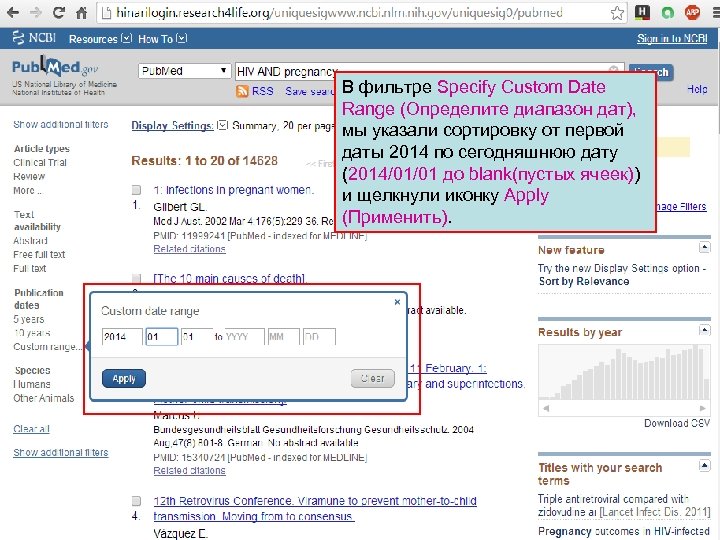Click the PubMed.gov logo
This screenshot has width=720, height=540.
[x=55, y=68]
